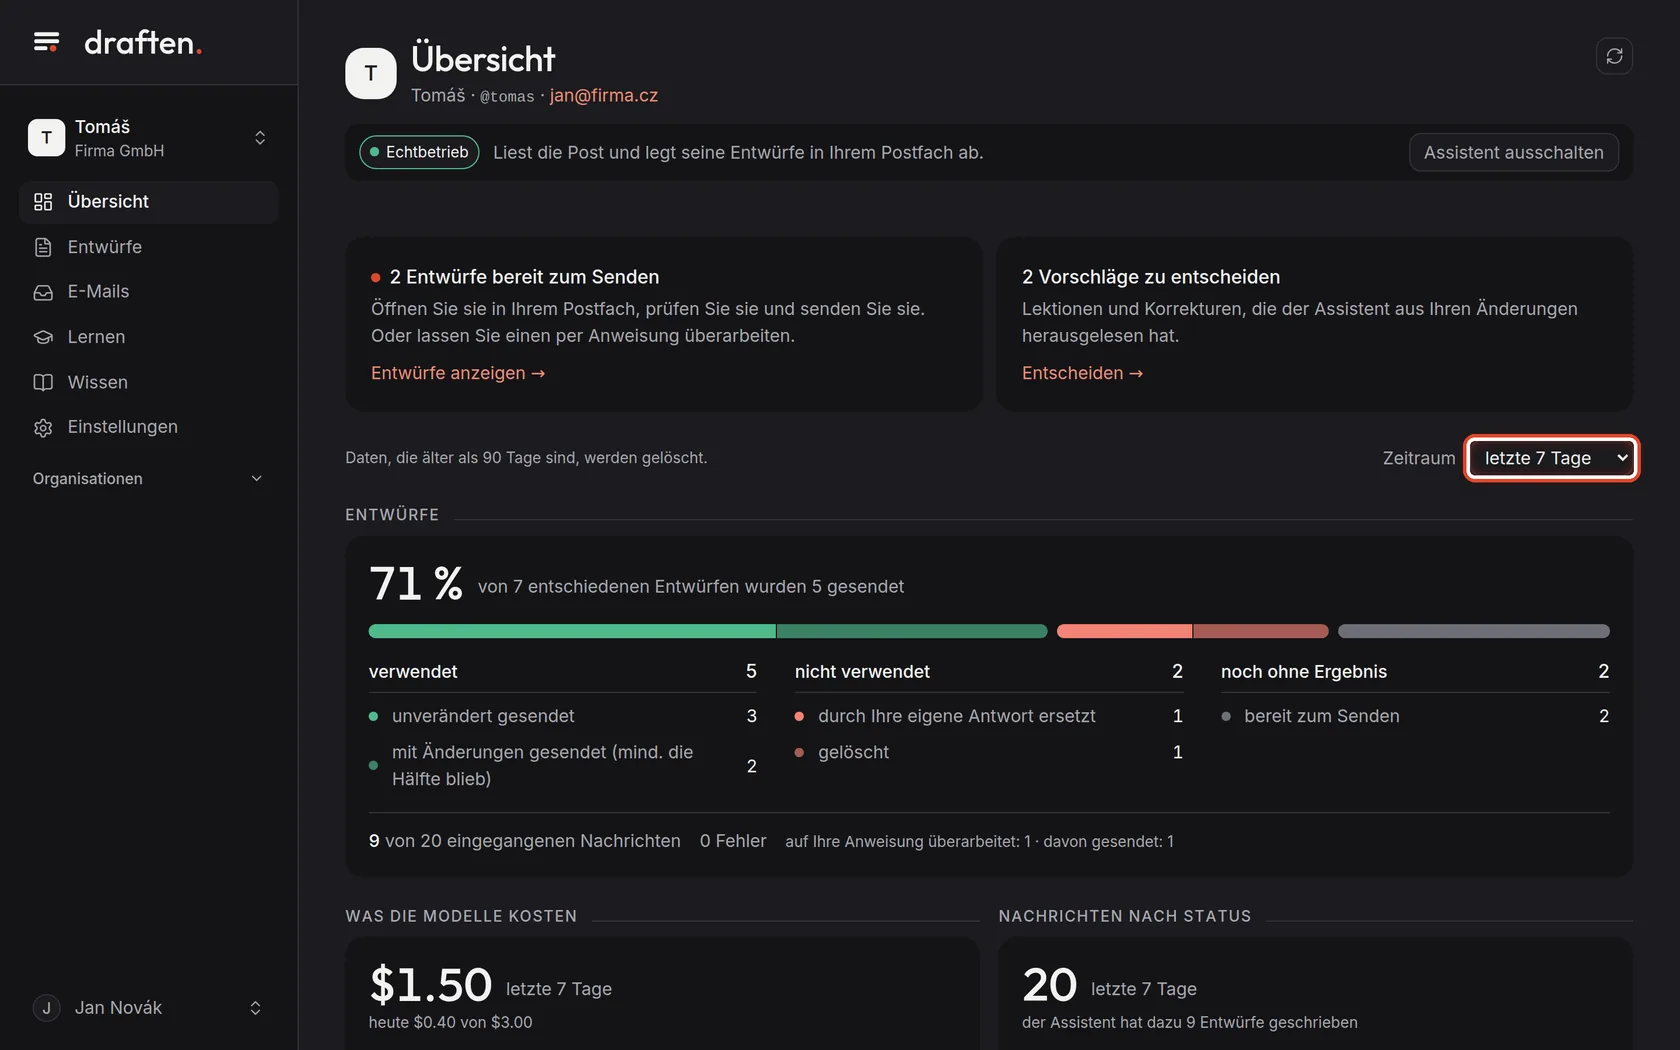Click the Entwürfe document icon in sidebar

coord(43,247)
